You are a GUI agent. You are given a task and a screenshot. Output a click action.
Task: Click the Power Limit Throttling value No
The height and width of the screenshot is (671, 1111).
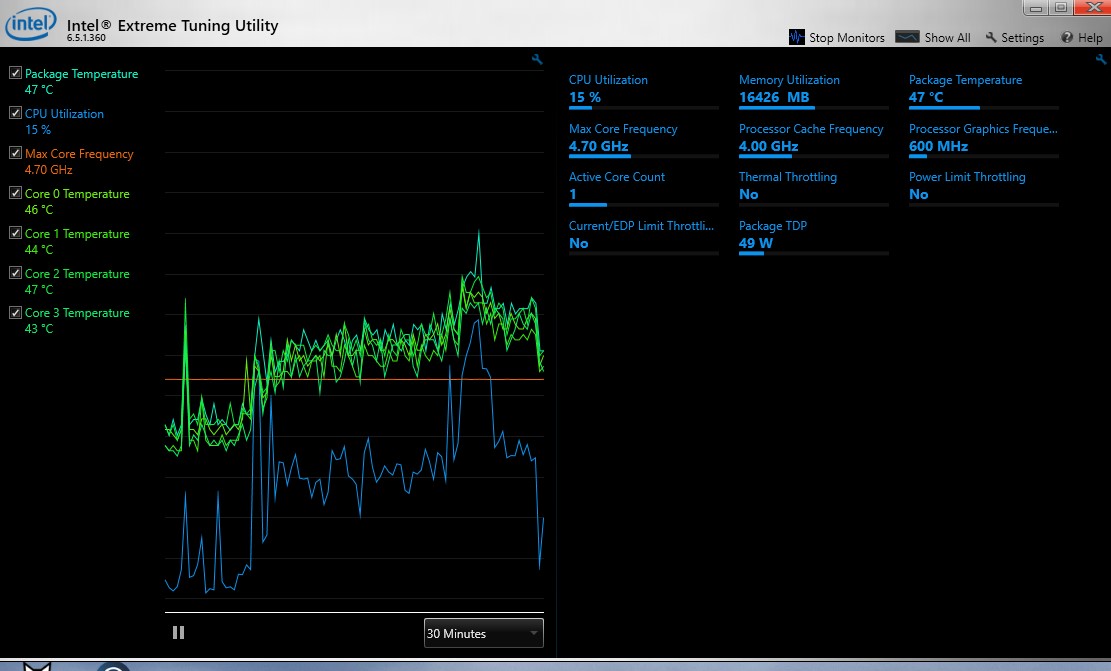(918, 194)
